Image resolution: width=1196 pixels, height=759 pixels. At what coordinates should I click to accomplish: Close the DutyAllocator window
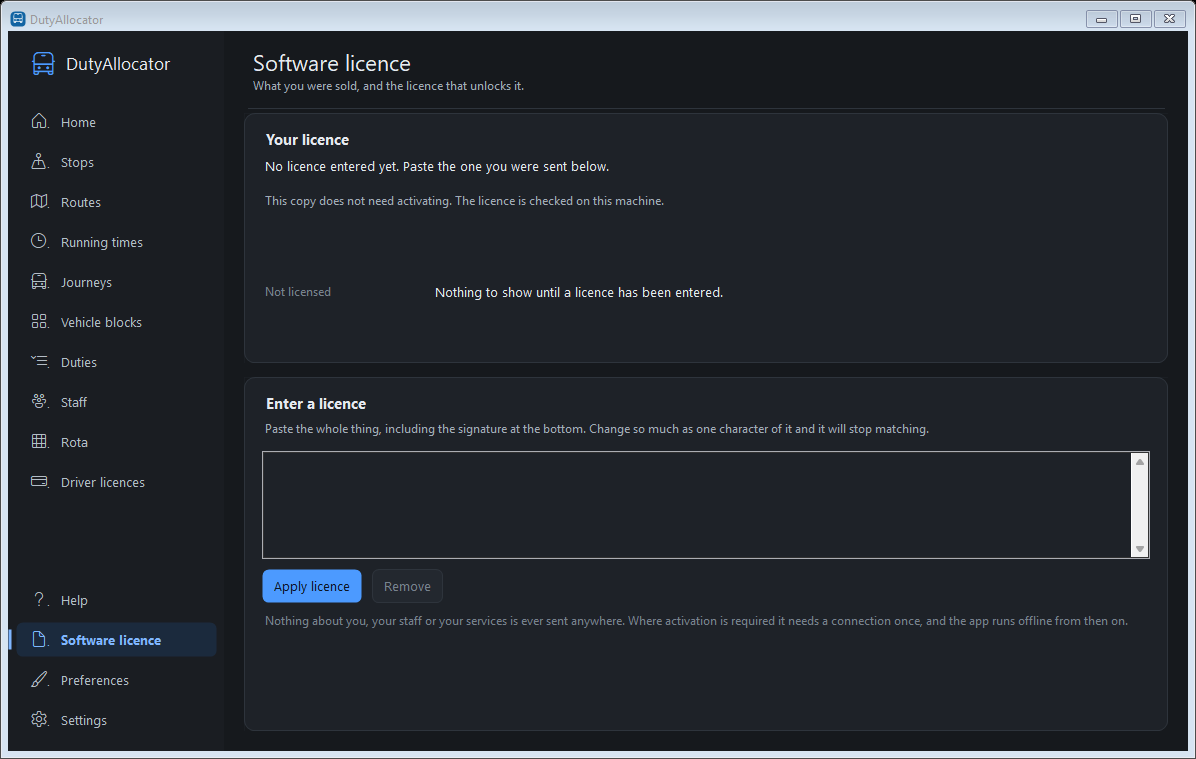coord(1169,19)
